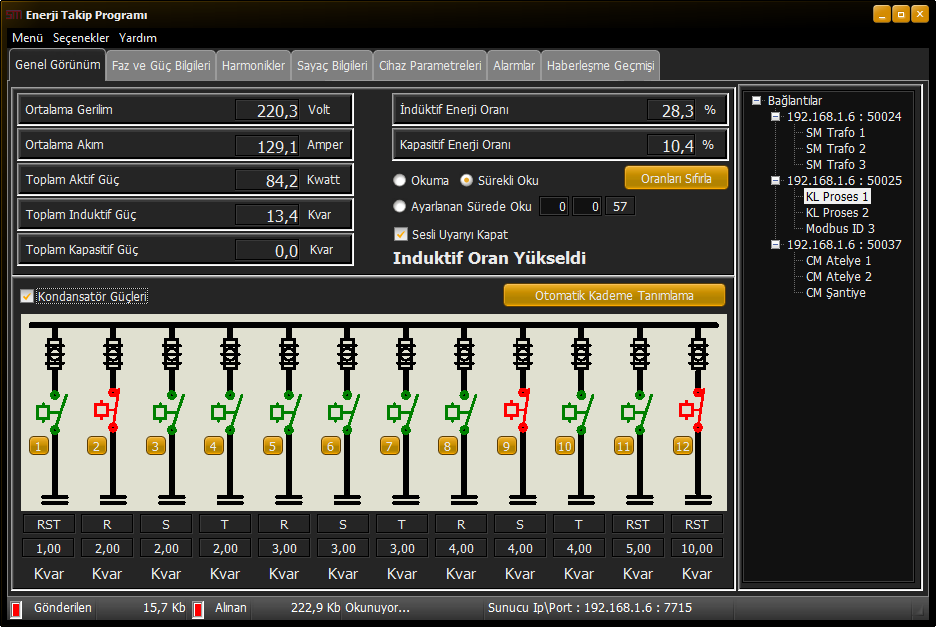This screenshot has height=627, width=936.
Task: Select KL Proses 2 in tree
Action: (x=838, y=213)
